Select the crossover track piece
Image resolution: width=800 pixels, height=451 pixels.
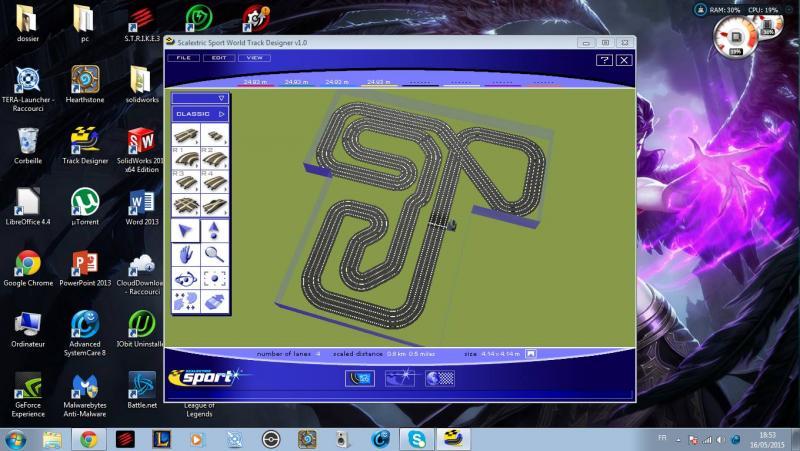click(186, 206)
